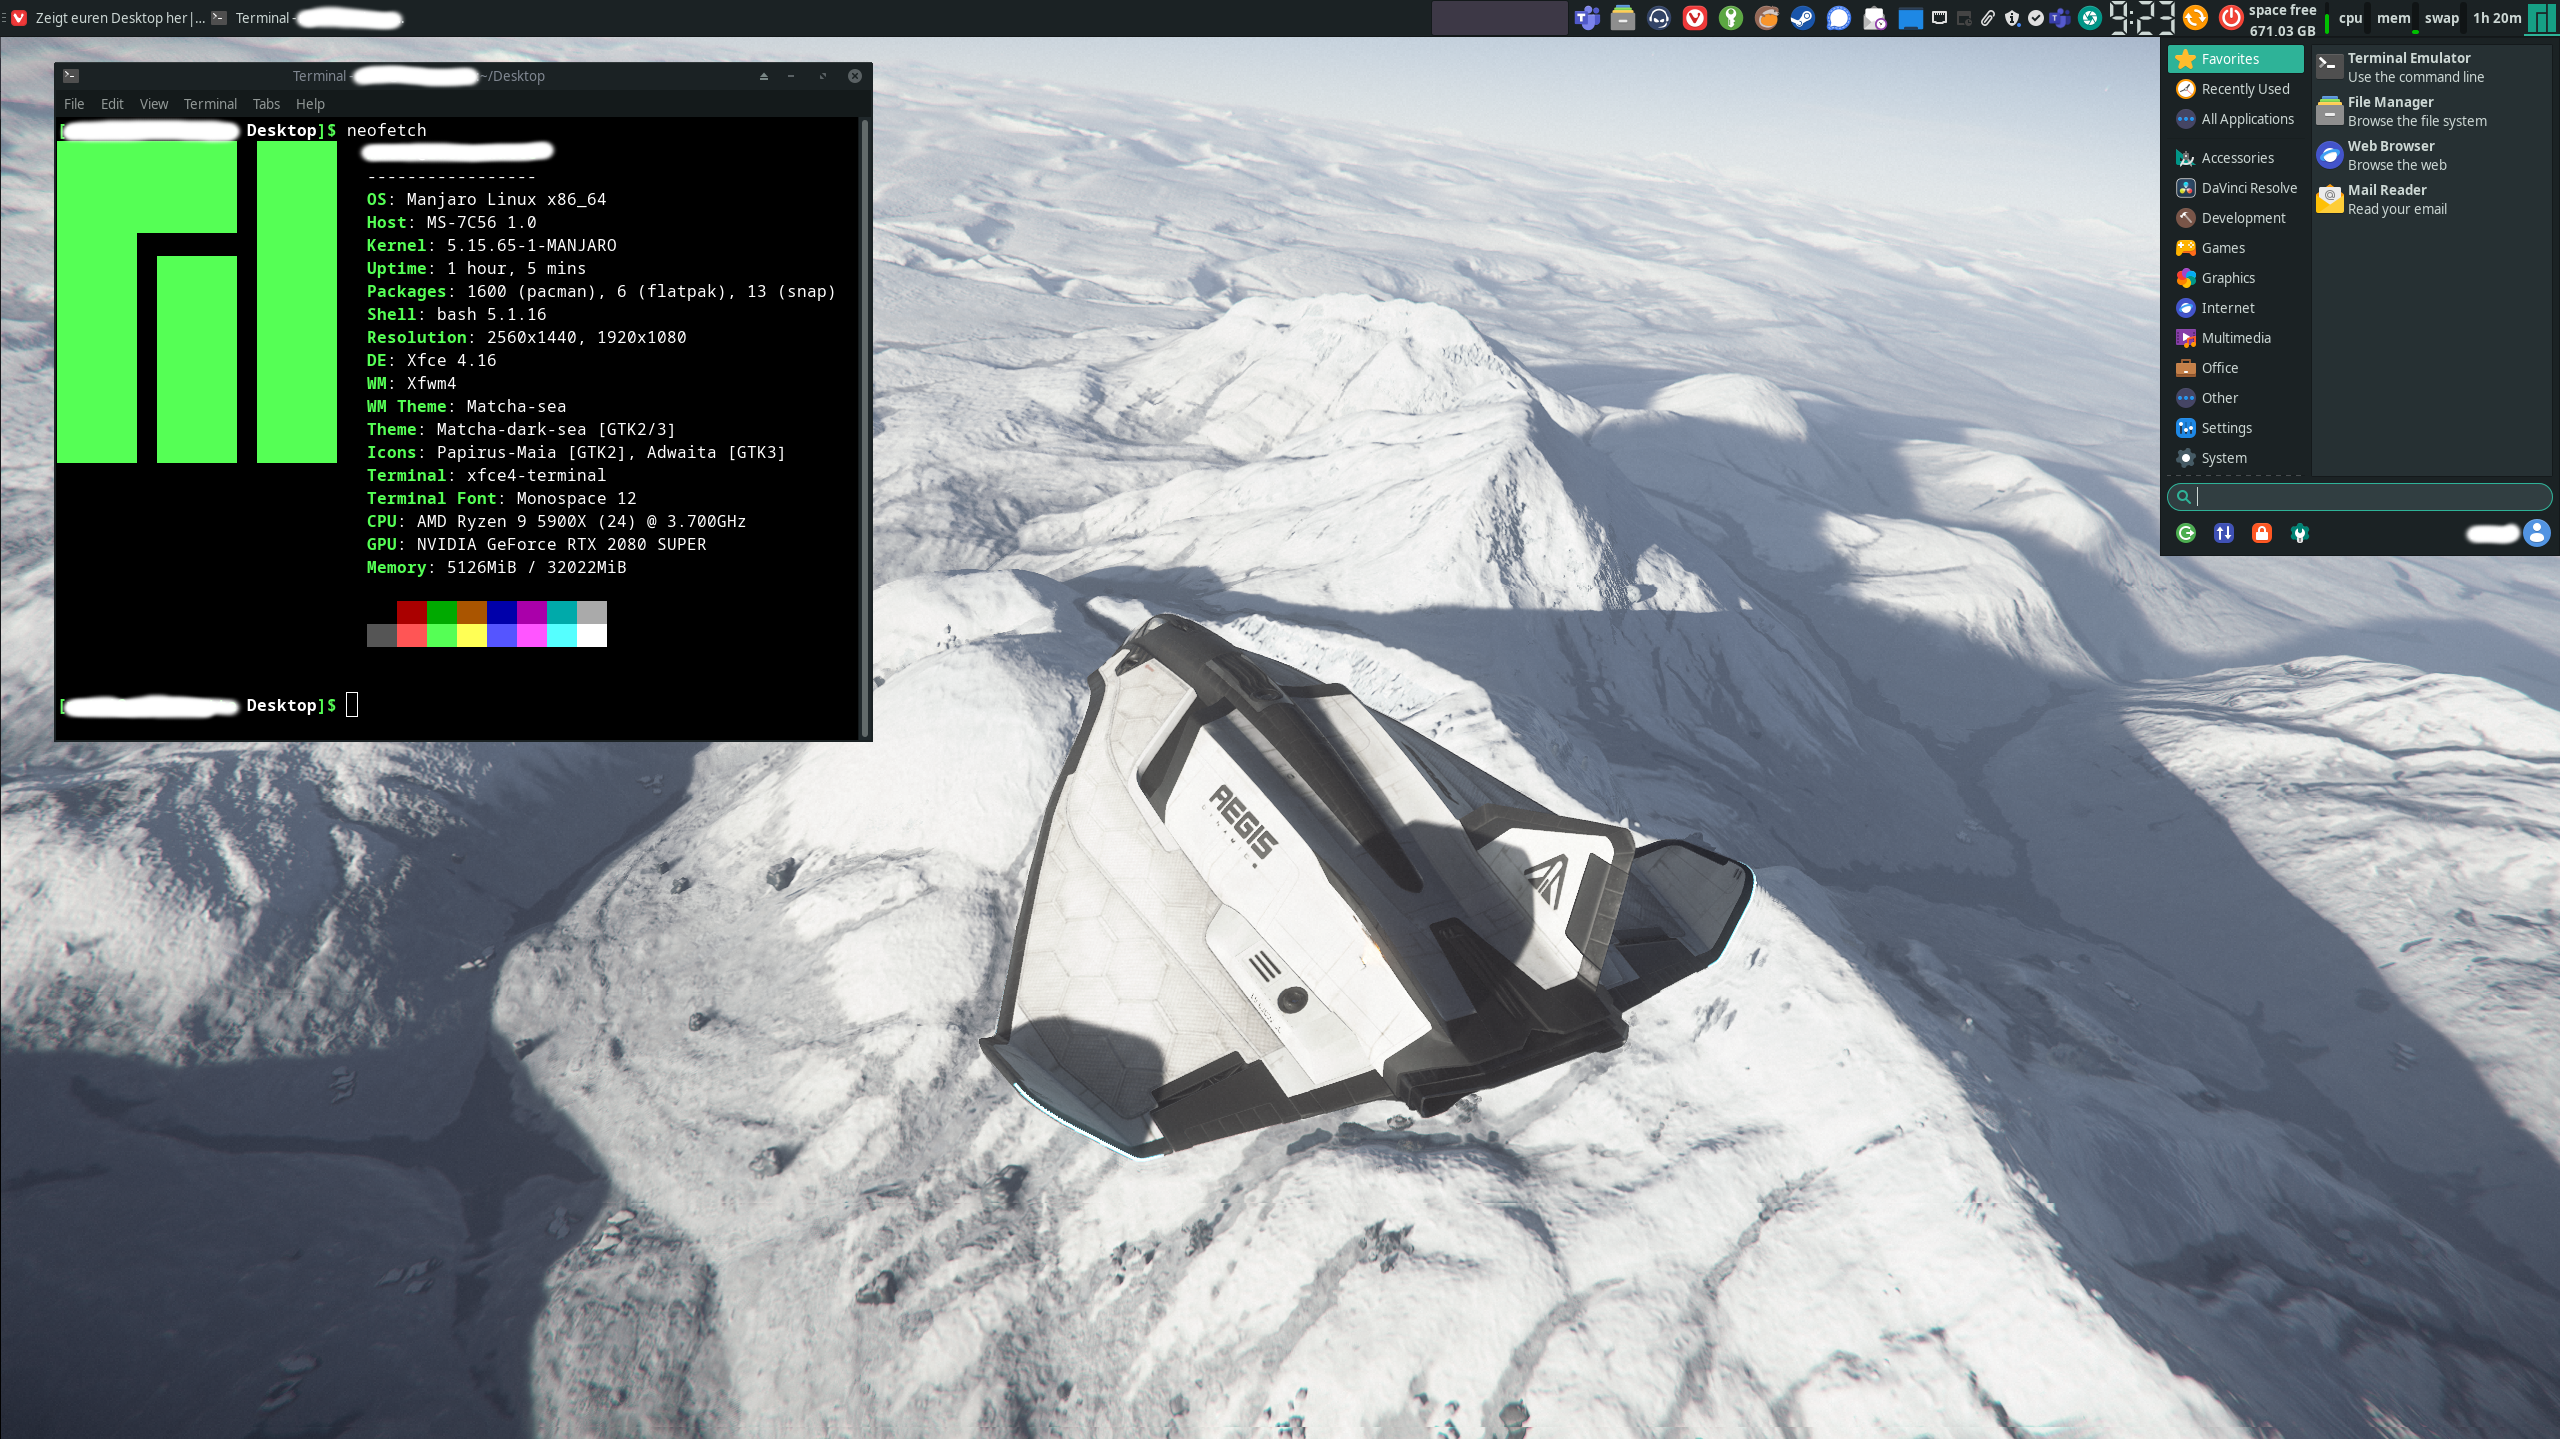
Task: Select the Favorites category
Action: (2236, 59)
